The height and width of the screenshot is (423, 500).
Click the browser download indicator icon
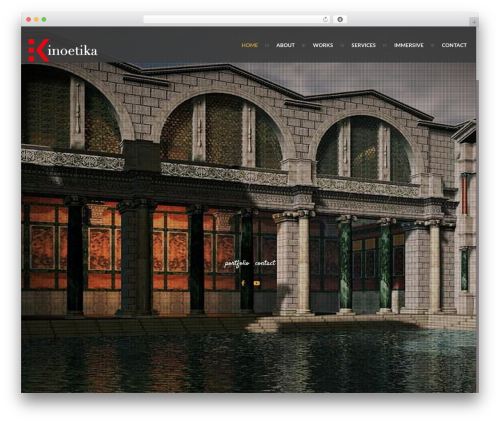click(x=340, y=19)
